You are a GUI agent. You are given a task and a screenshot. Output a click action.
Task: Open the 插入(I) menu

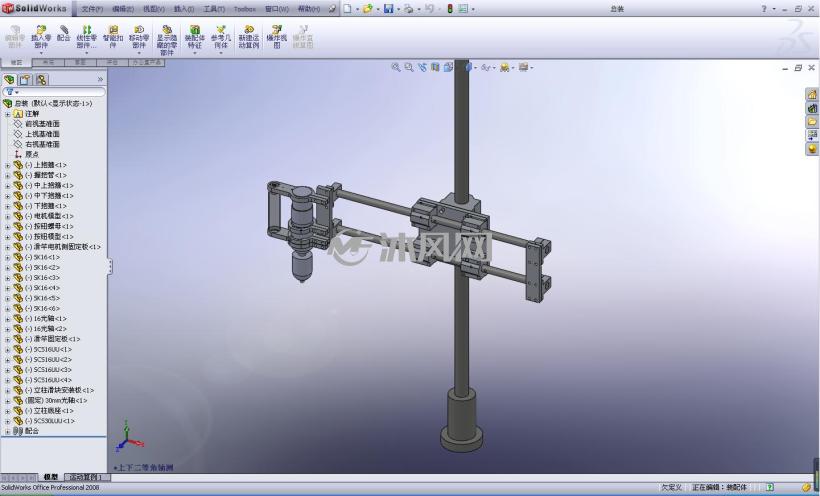[x=184, y=9]
